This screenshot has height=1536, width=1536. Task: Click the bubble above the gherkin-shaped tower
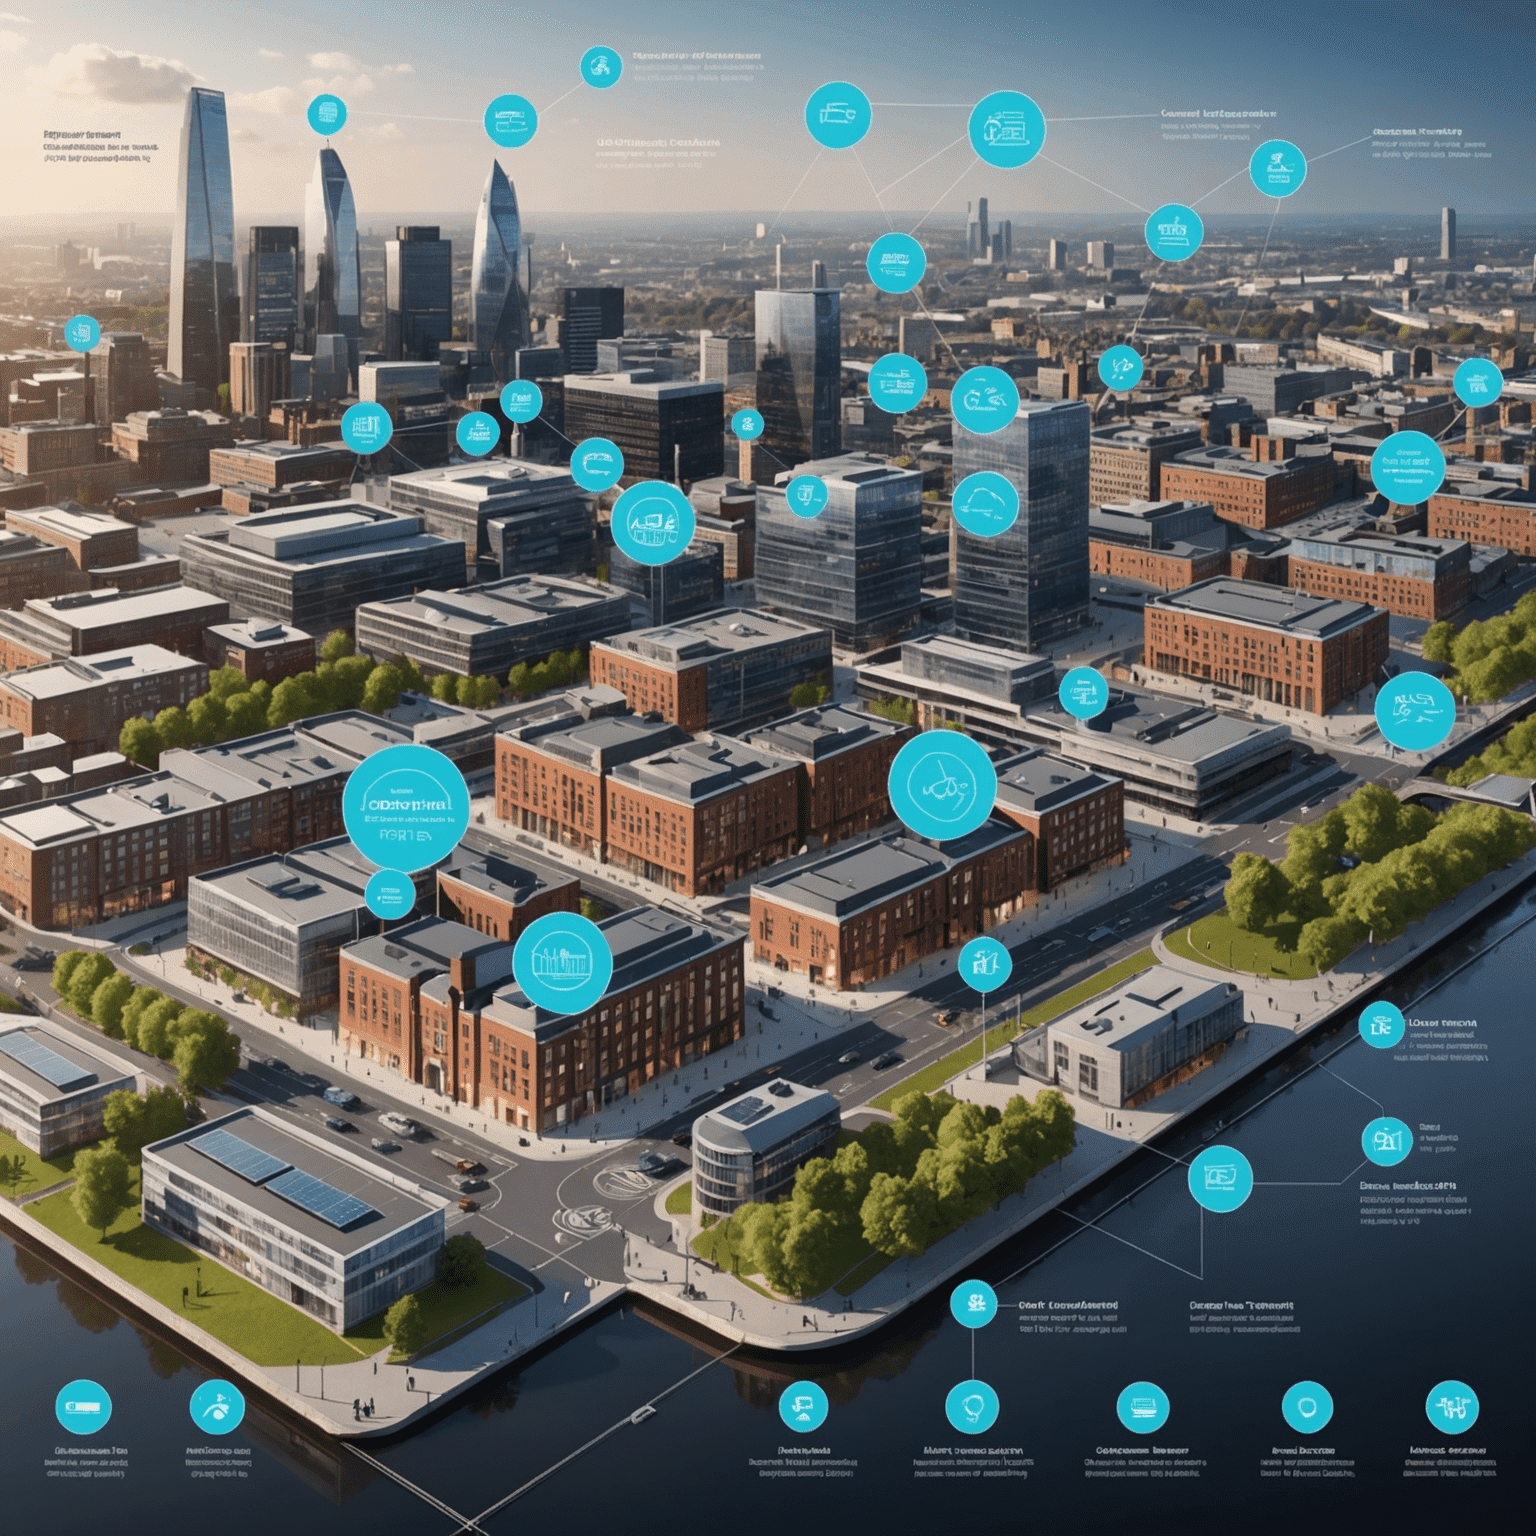pyautogui.click(x=511, y=122)
